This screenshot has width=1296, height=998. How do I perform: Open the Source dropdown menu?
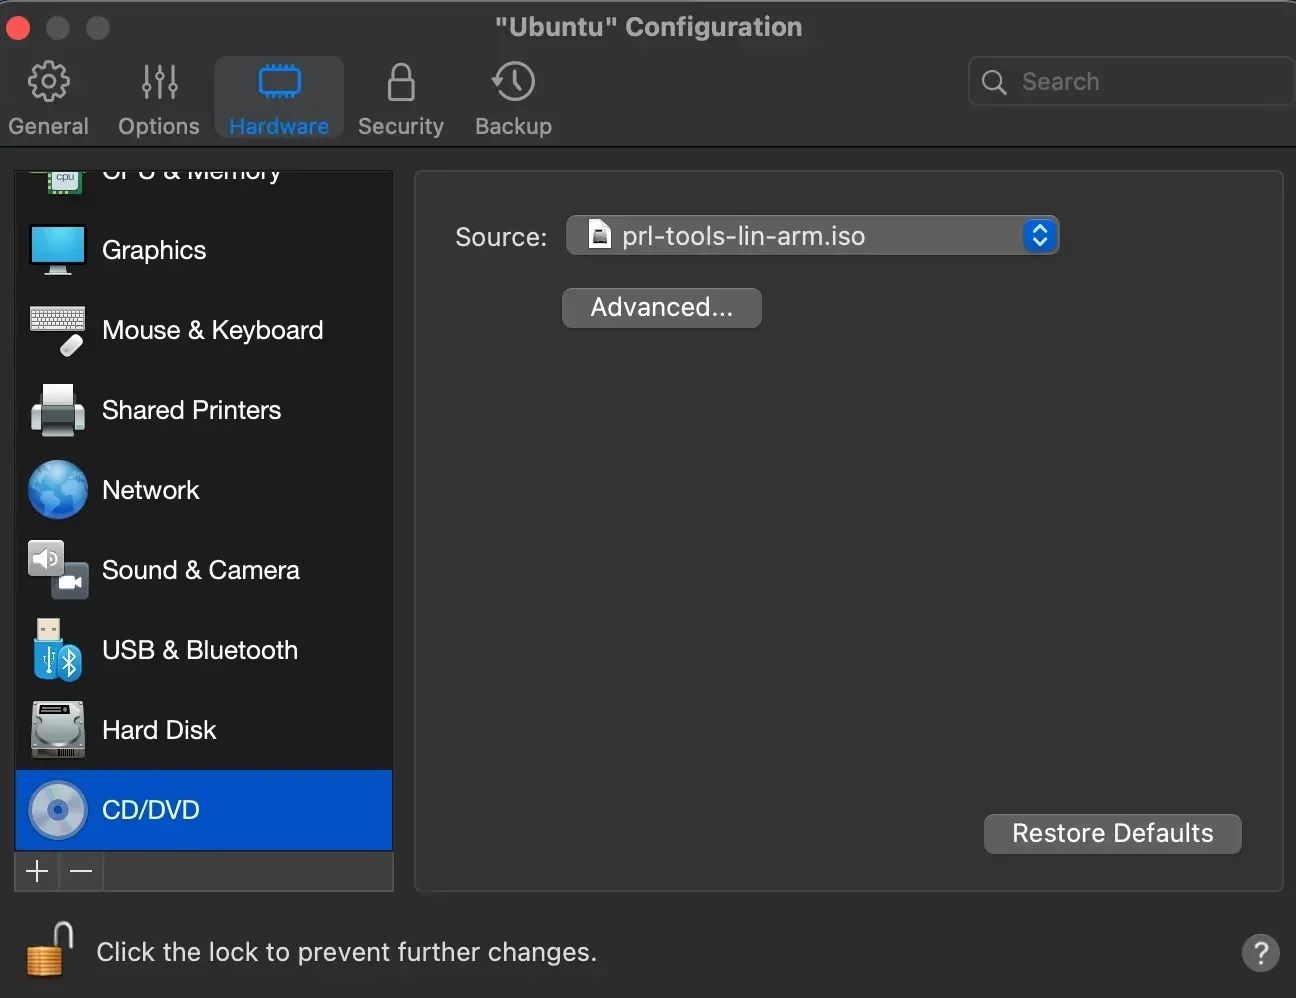(800, 236)
